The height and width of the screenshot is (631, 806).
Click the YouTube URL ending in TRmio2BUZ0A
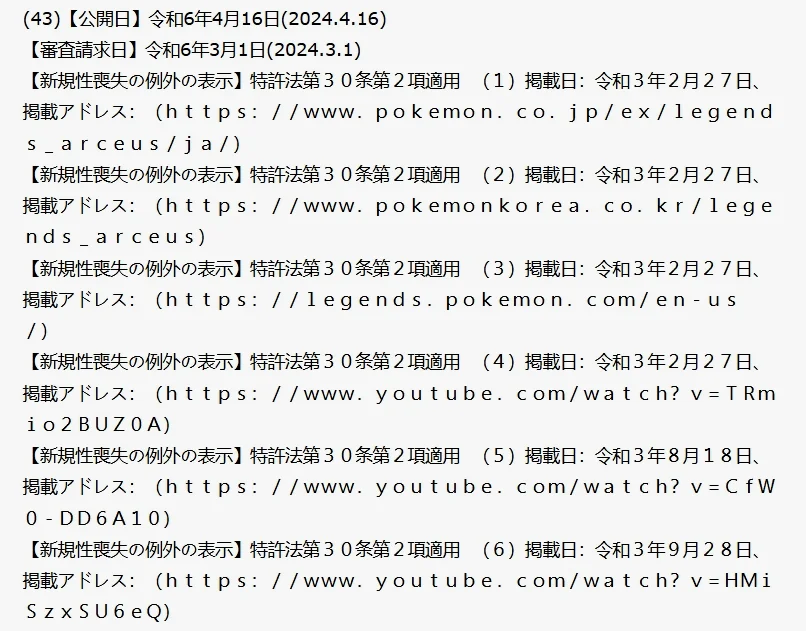click(400, 409)
